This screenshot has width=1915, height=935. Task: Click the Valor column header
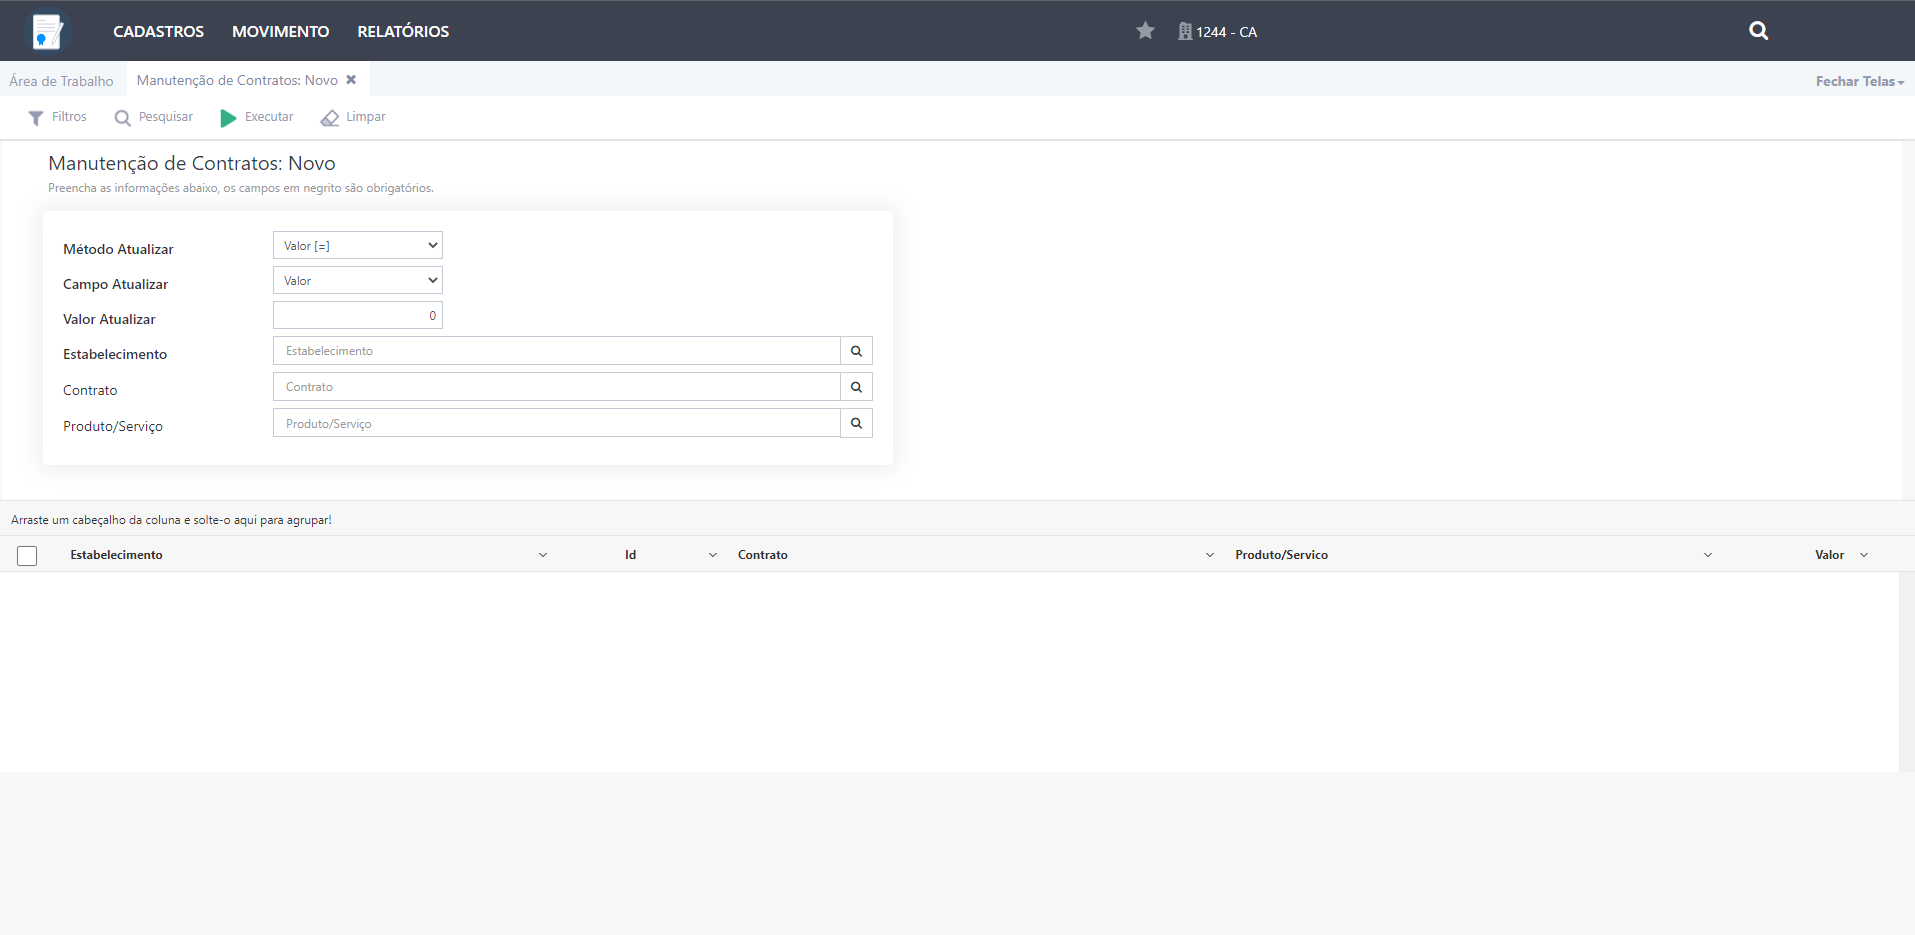coord(1830,555)
